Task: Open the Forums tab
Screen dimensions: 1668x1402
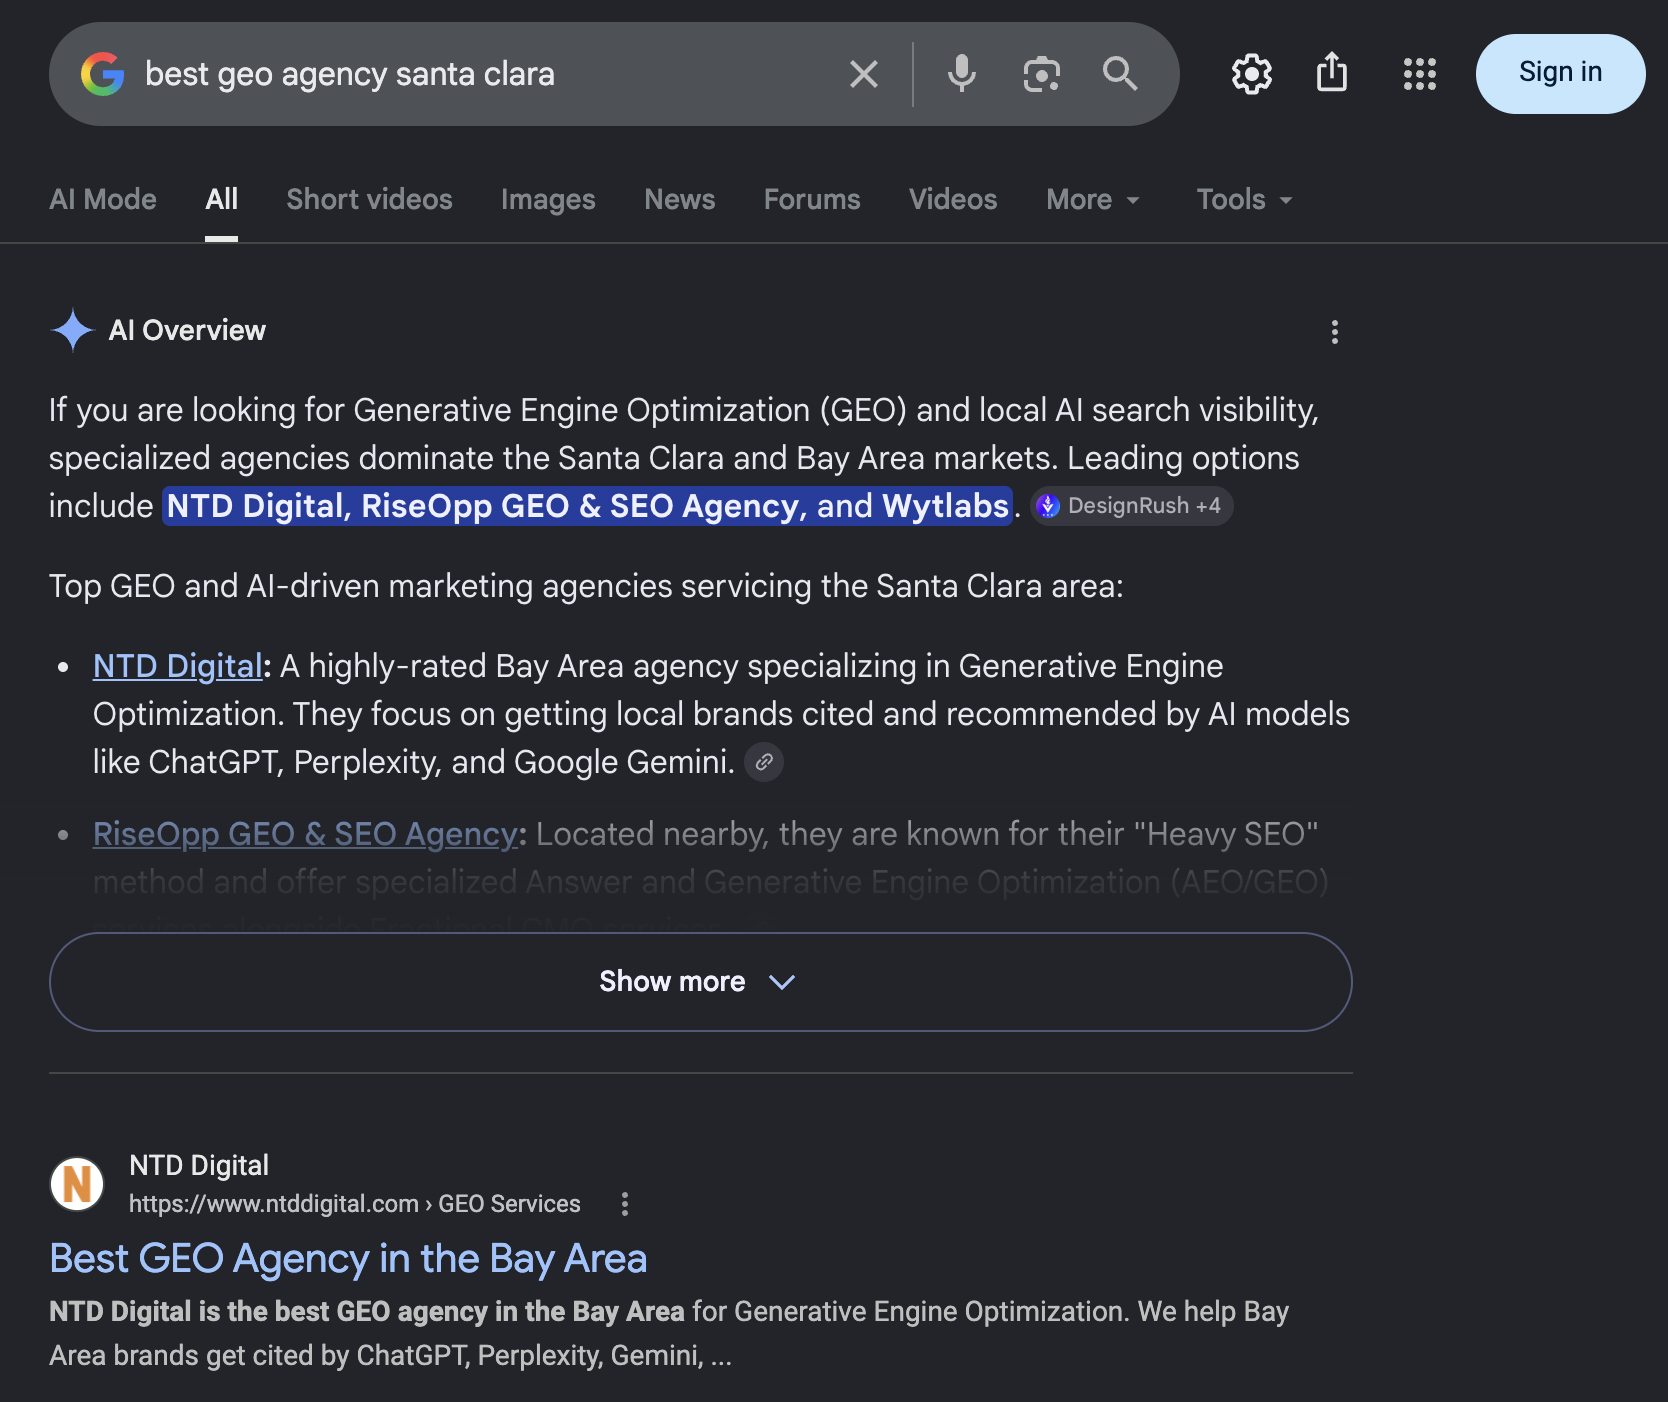Action: [812, 200]
